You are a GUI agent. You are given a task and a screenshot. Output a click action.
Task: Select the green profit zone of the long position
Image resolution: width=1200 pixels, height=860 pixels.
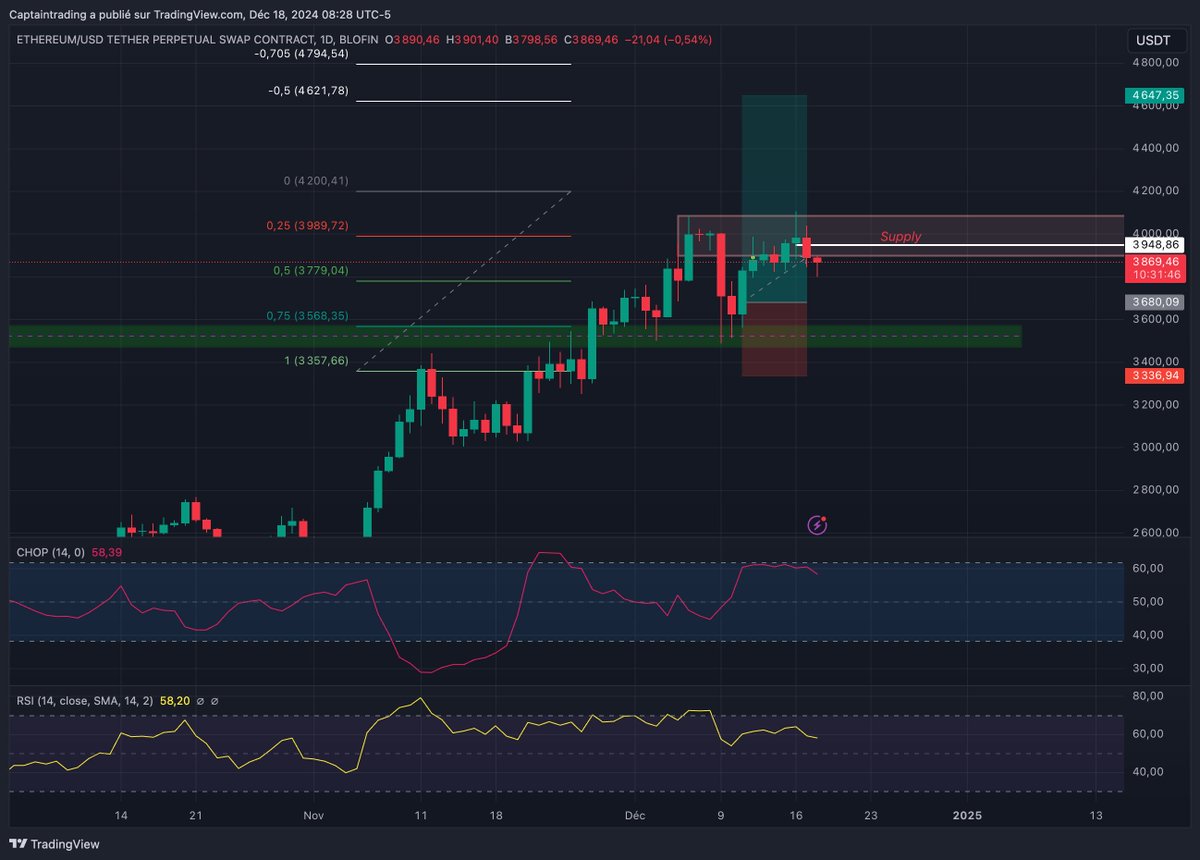(x=774, y=198)
